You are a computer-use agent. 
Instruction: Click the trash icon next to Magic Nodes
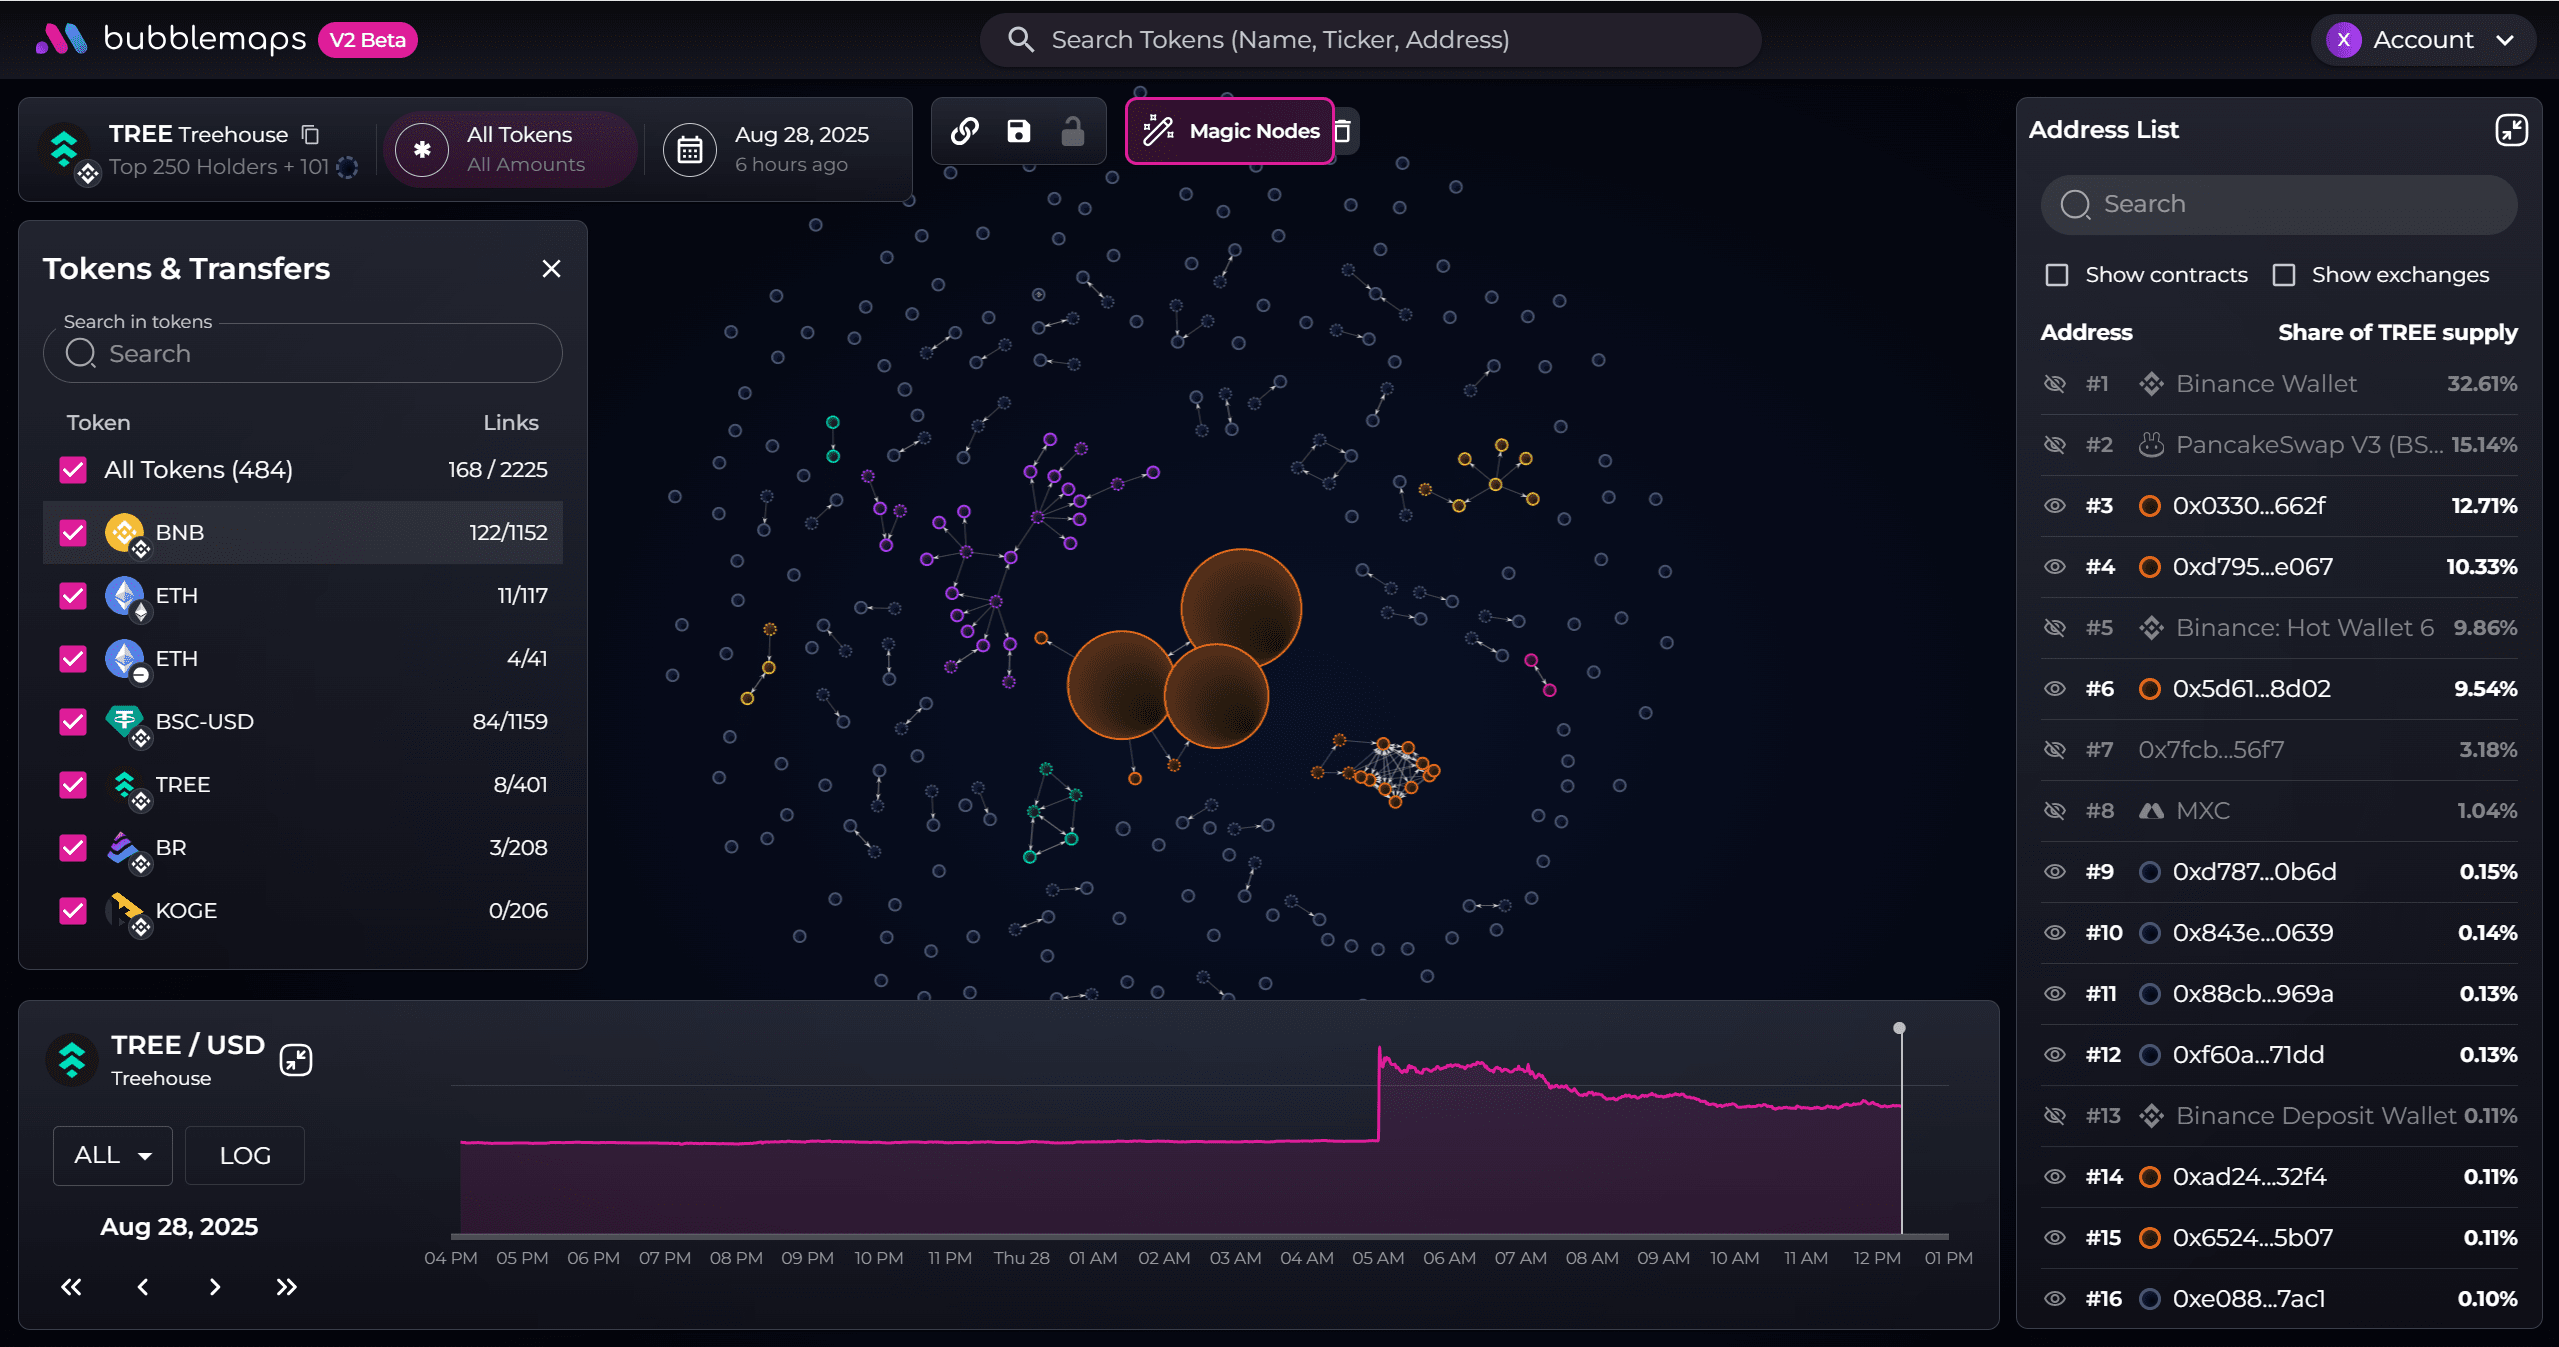tap(1343, 131)
